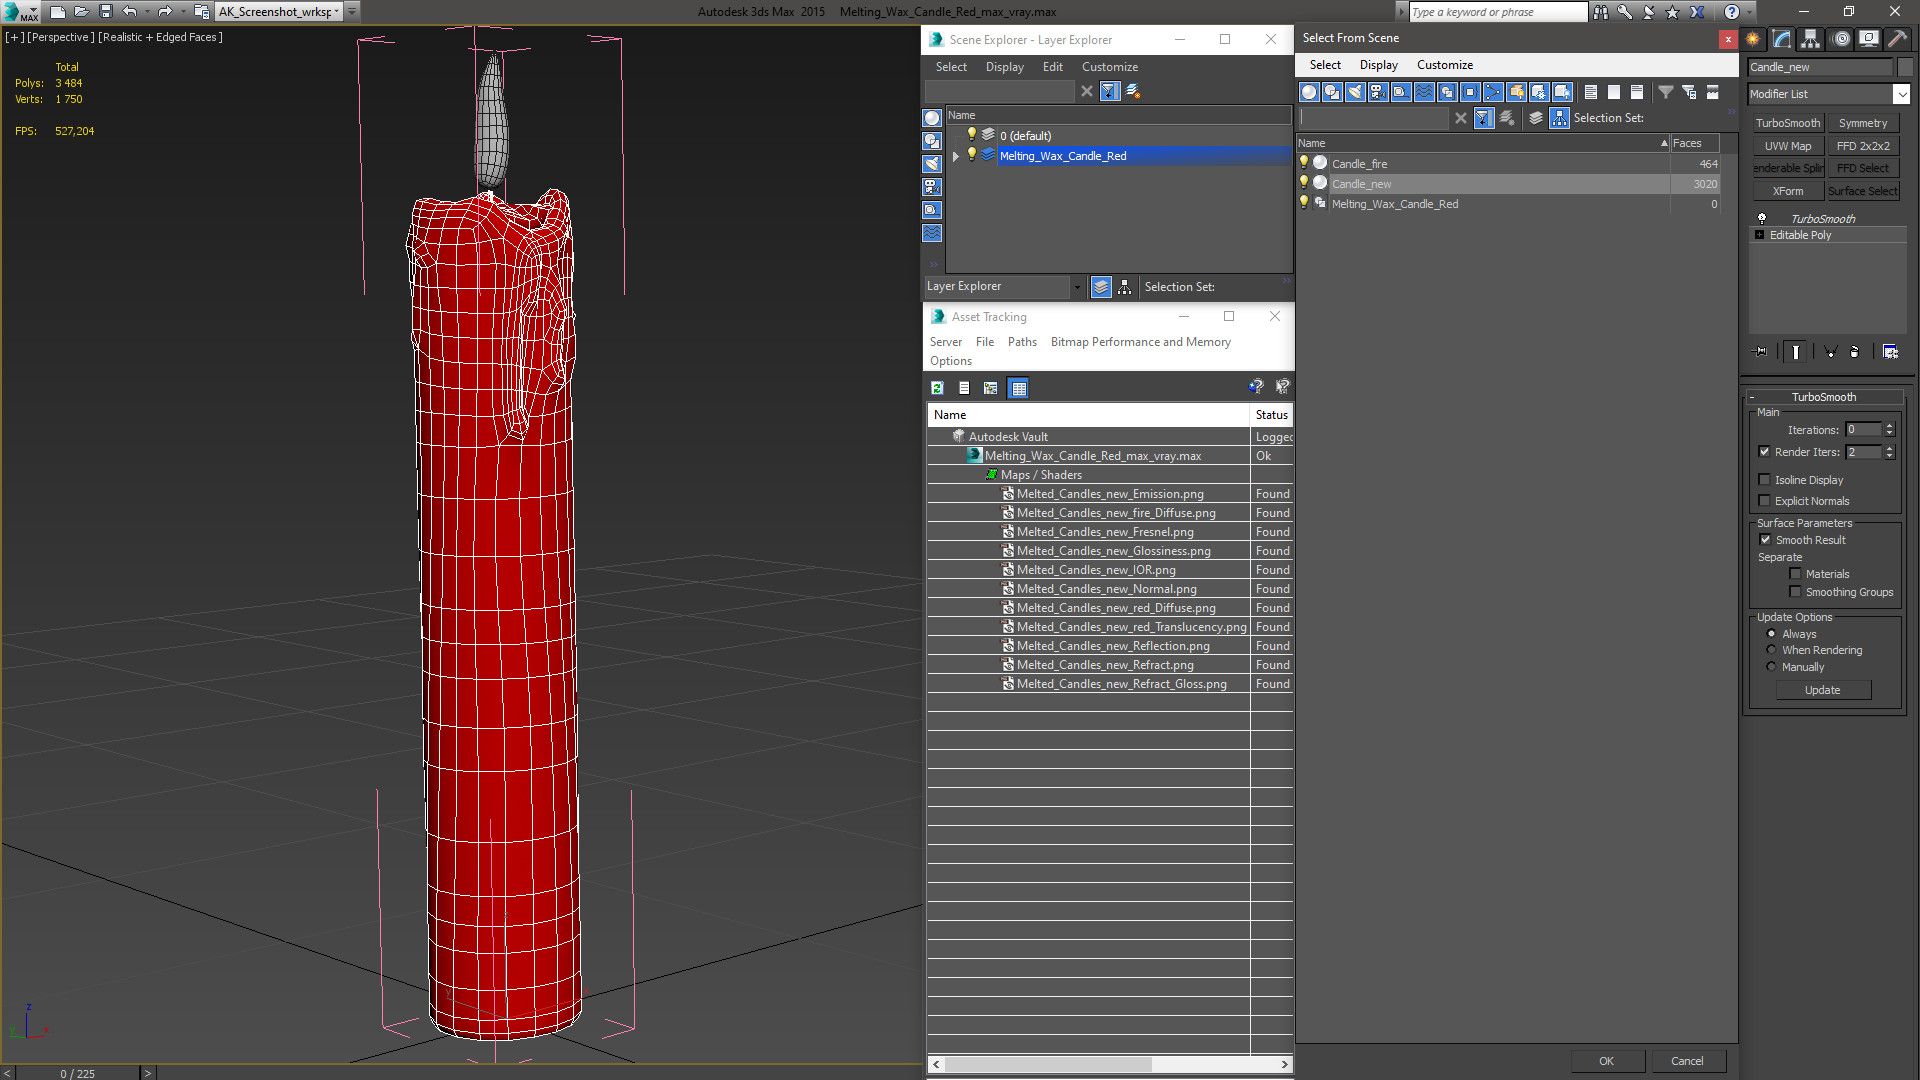Open the Utilities hammer panel tab

click(1897, 39)
